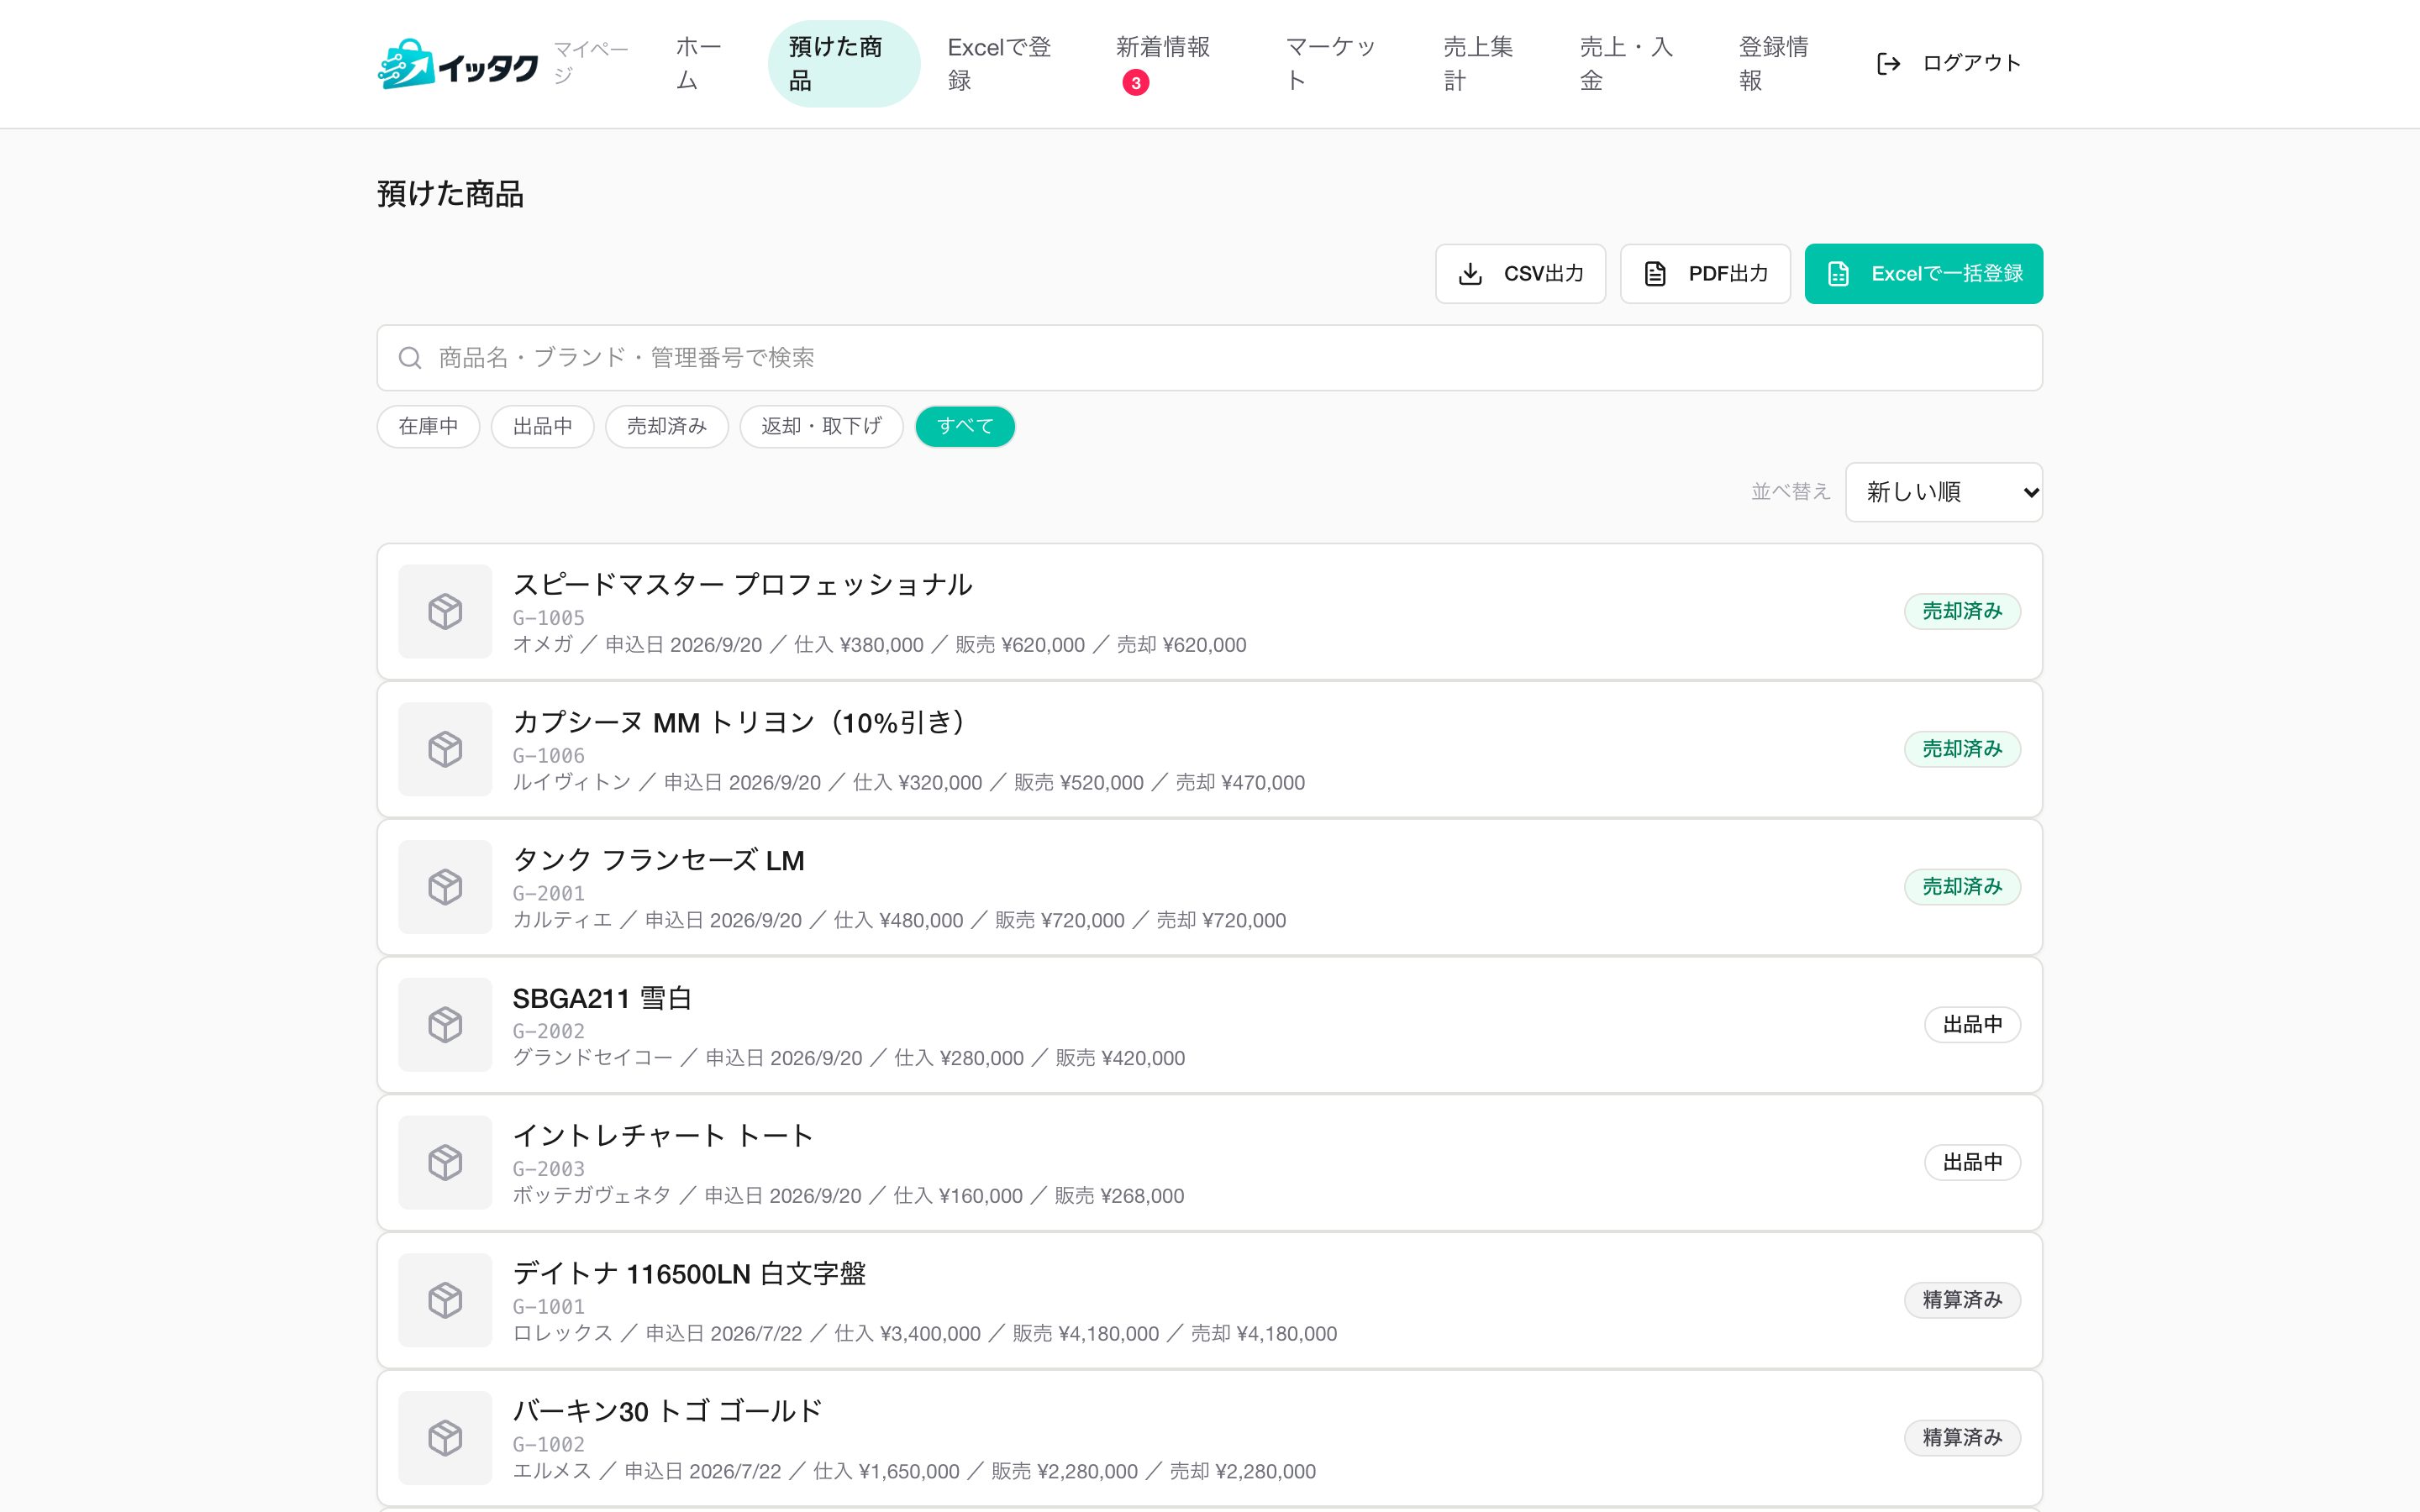Click the magnifier icon in search box
Screen dimensions: 2420x1512
click(410, 358)
